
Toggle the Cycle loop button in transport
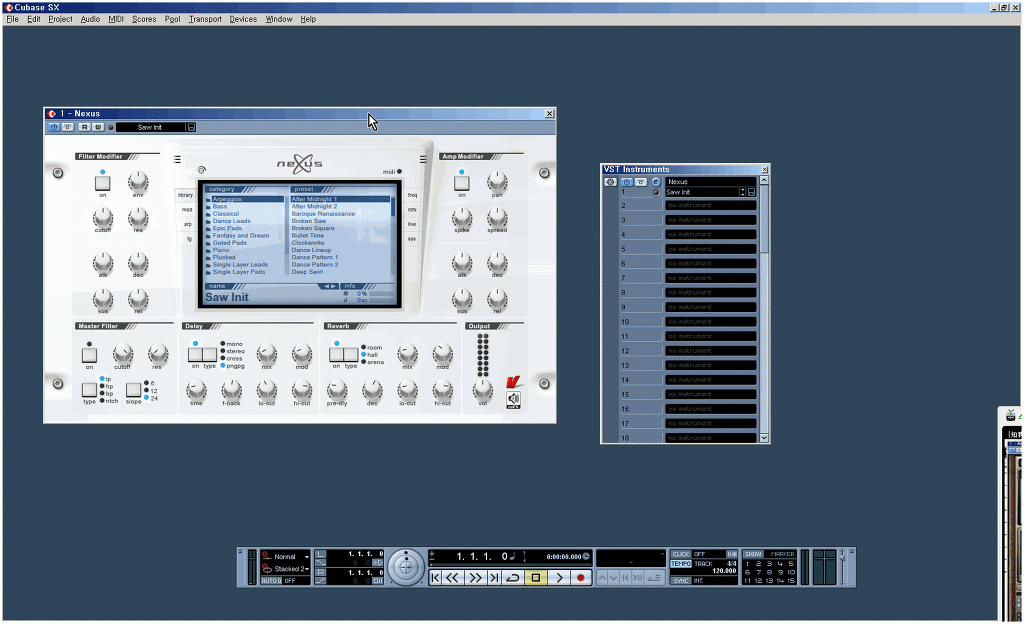[512, 578]
